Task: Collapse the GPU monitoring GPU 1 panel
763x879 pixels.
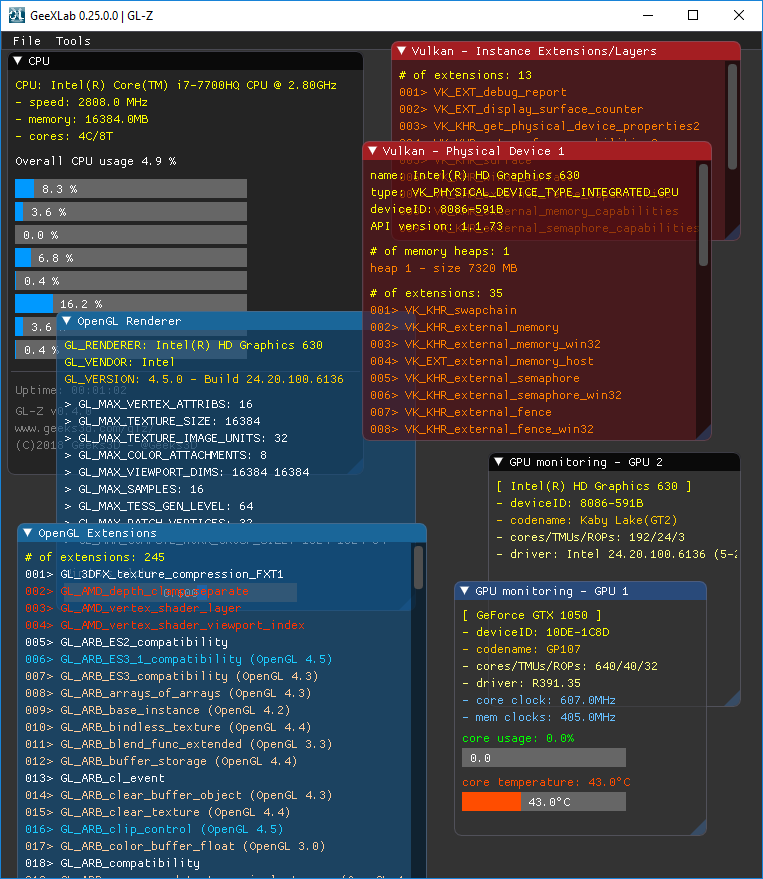Action: (464, 590)
